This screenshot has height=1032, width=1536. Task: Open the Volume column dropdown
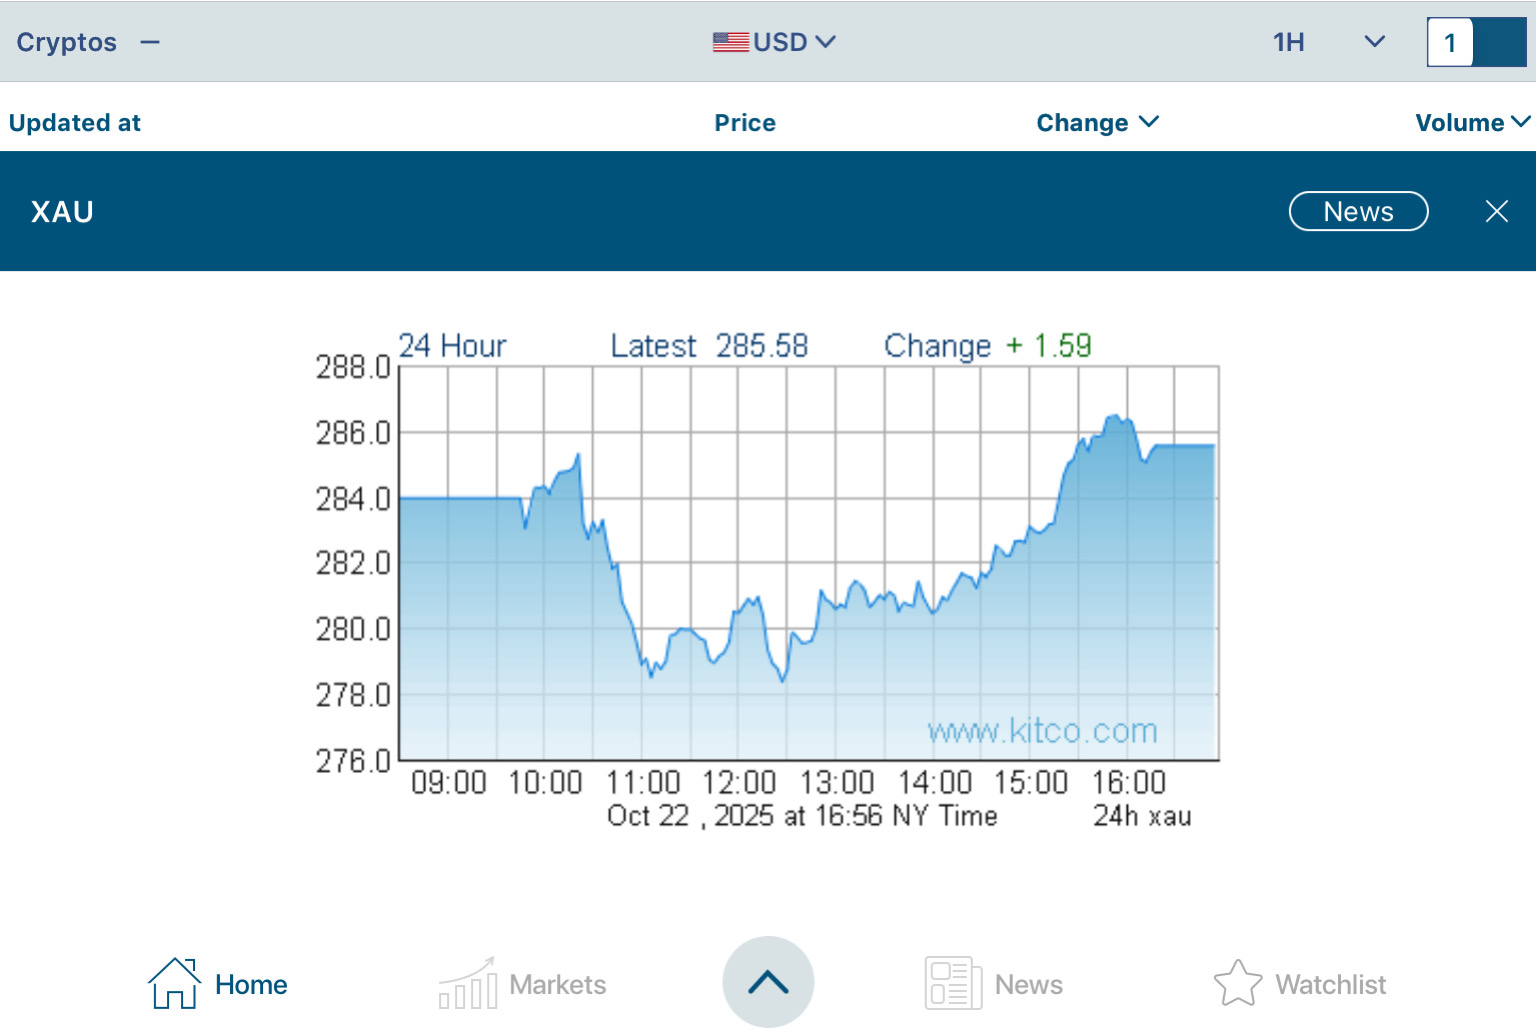click(1473, 123)
